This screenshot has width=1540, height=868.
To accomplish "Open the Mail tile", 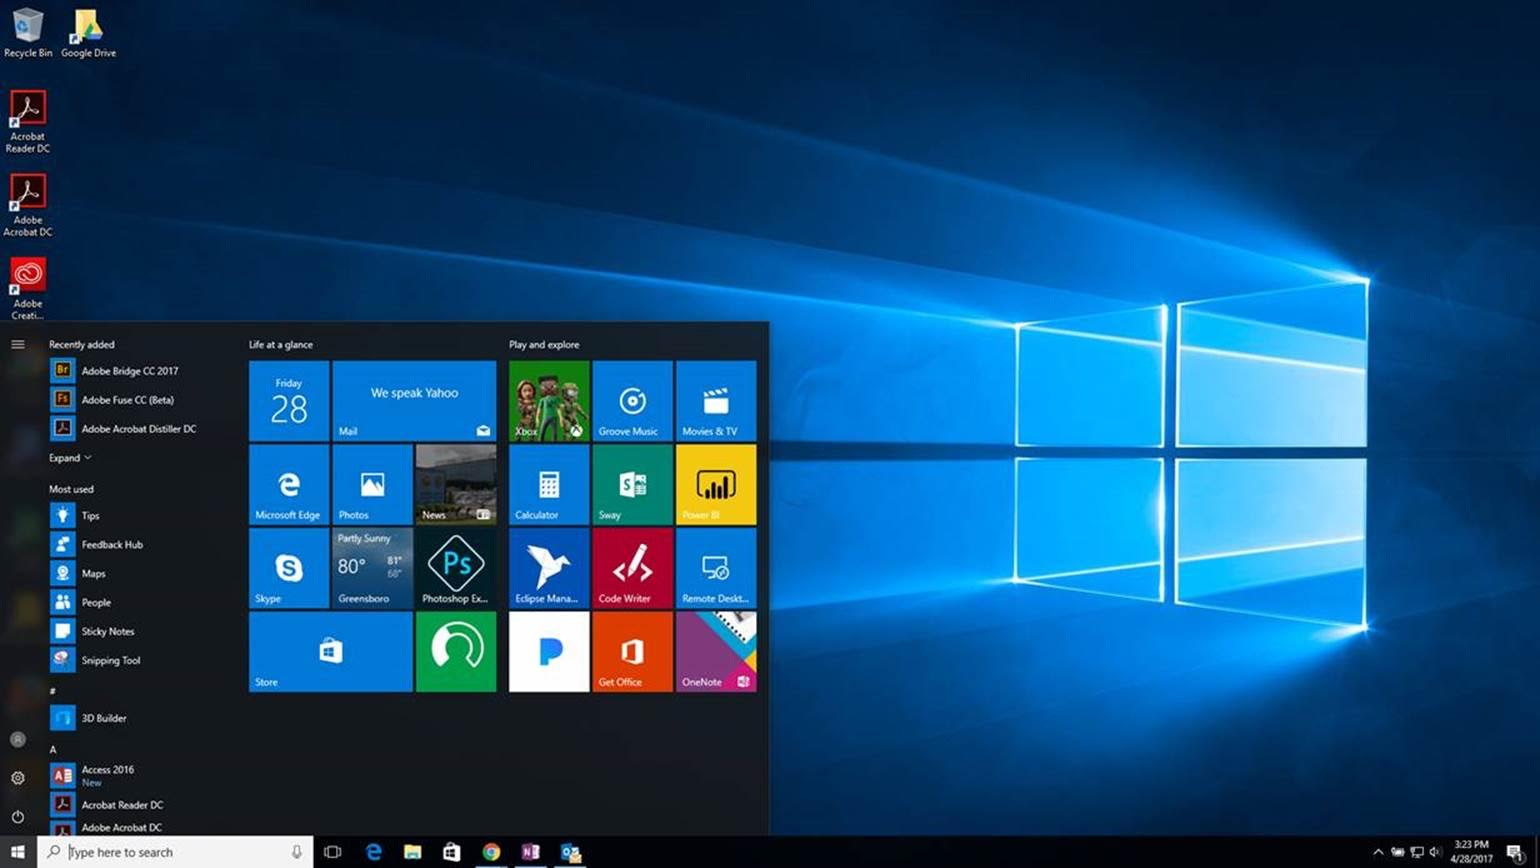I will [x=414, y=401].
